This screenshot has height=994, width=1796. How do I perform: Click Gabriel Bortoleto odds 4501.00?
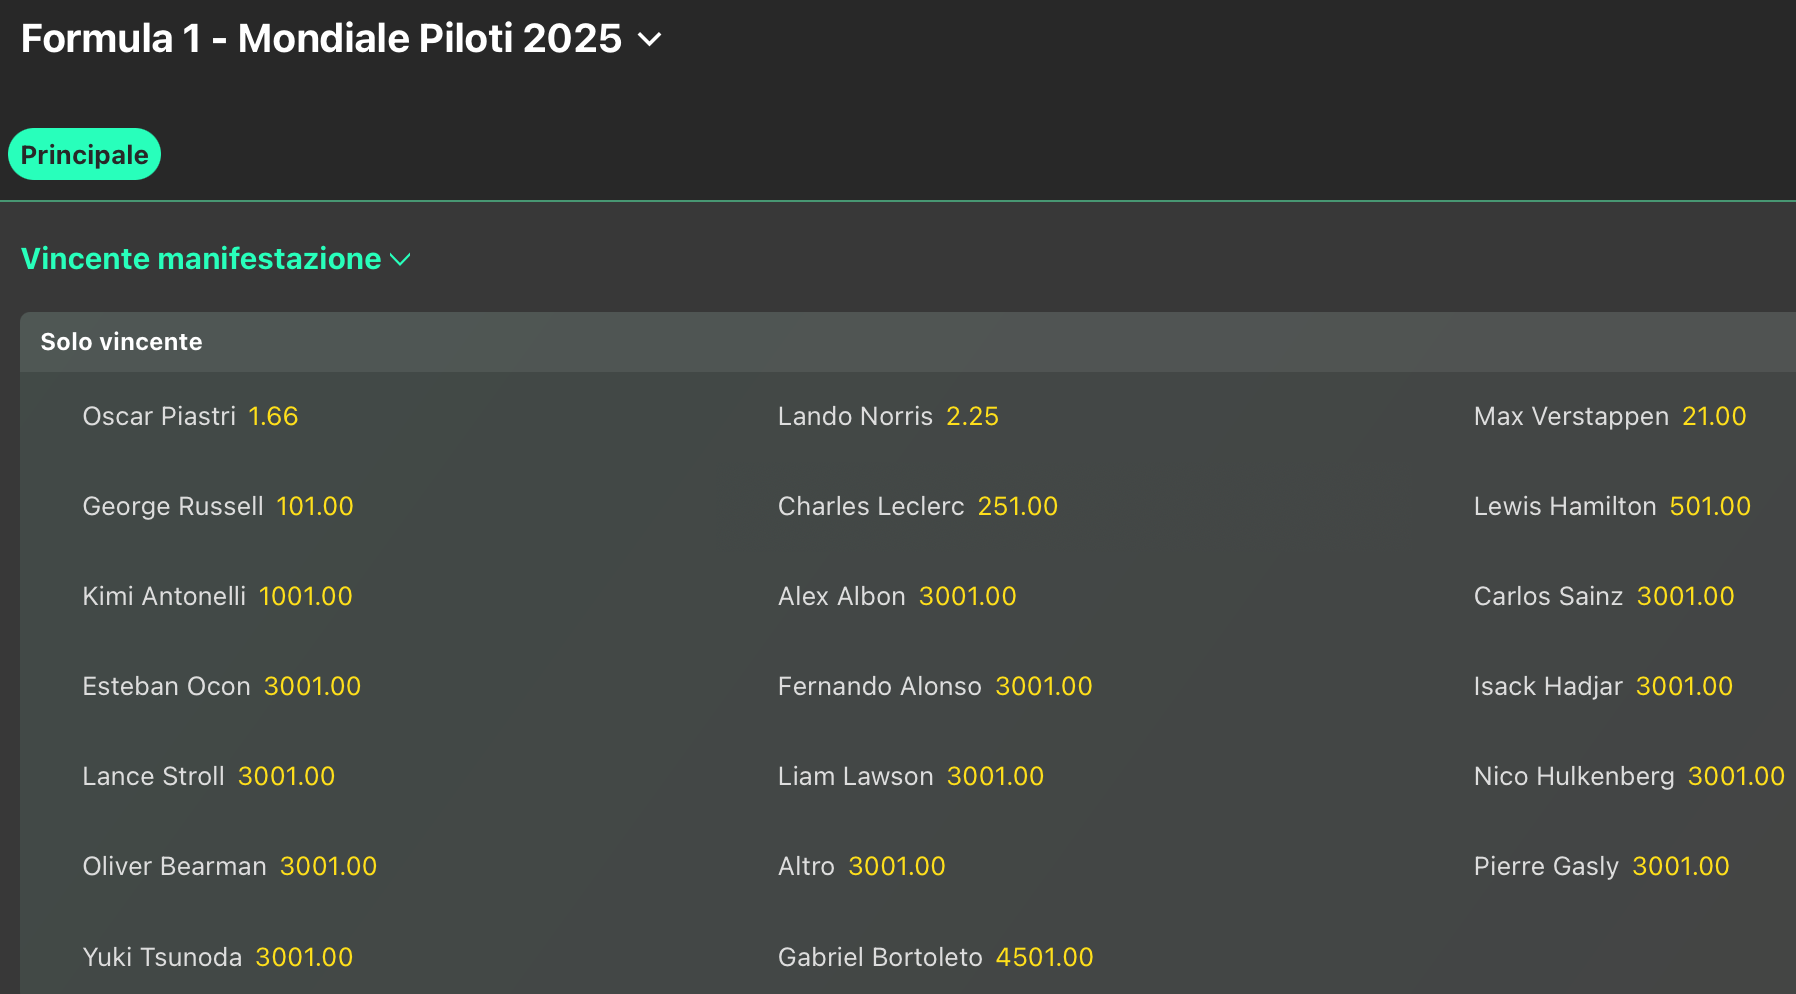[x=1044, y=958]
